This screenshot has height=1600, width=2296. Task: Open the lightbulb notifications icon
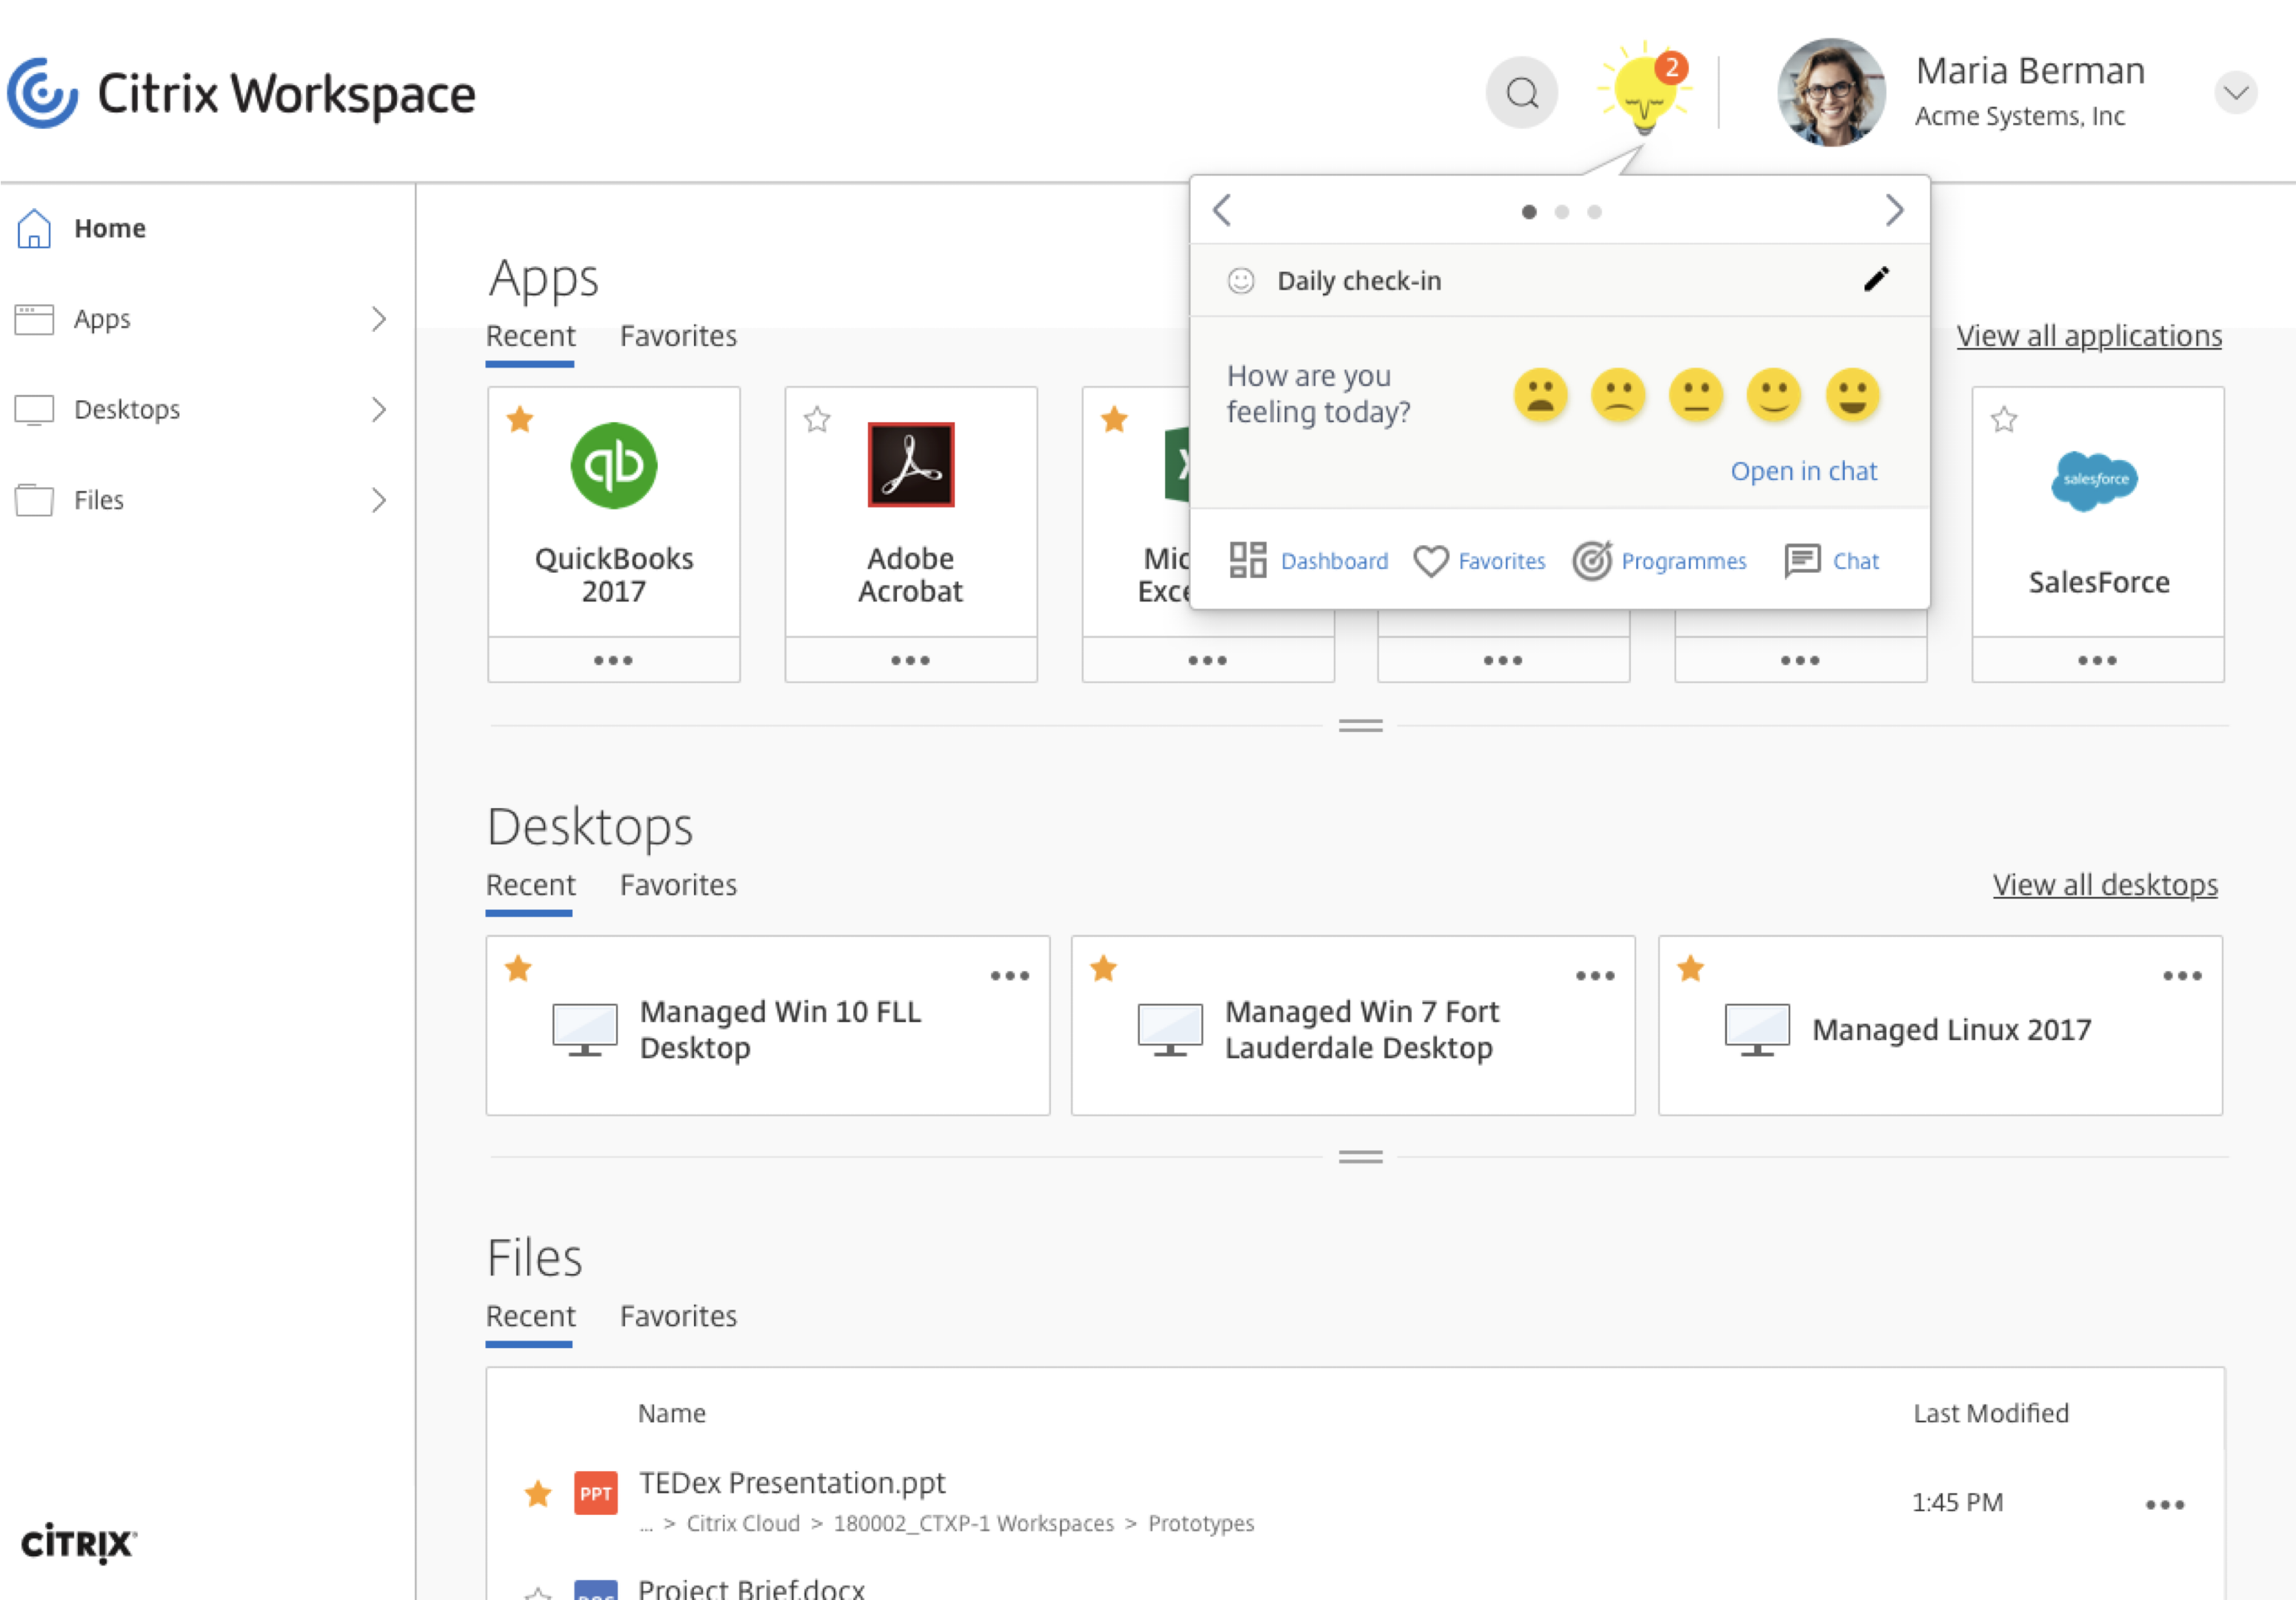pyautogui.click(x=1644, y=90)
